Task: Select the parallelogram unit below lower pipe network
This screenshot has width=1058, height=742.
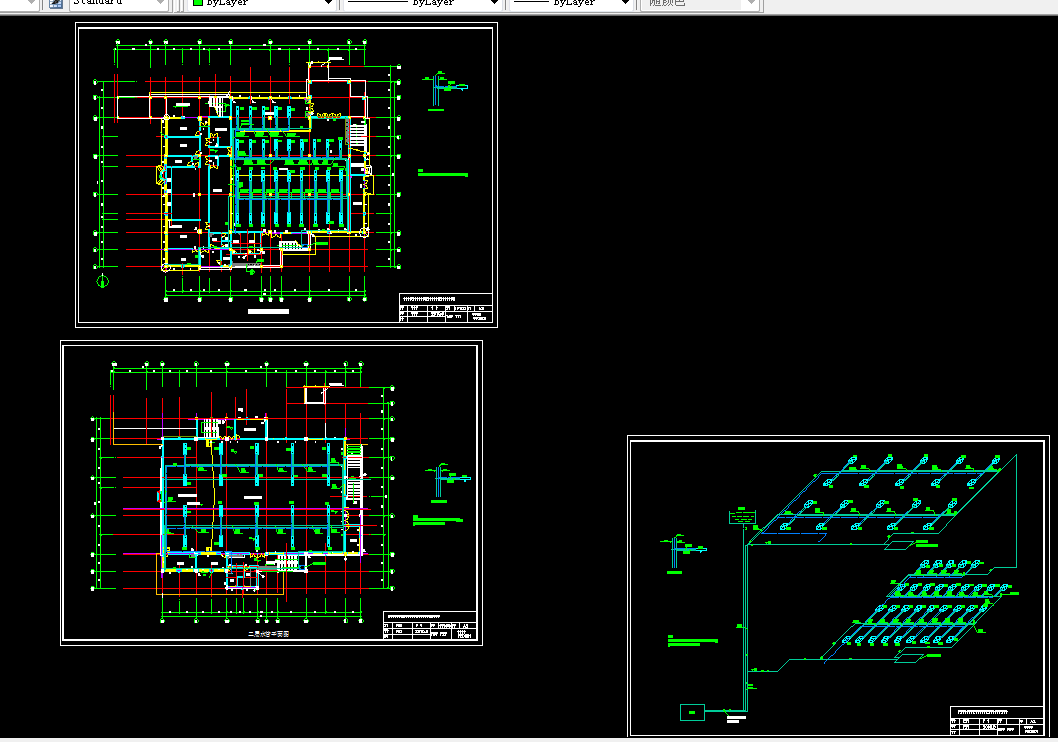Action: [909, 658]
